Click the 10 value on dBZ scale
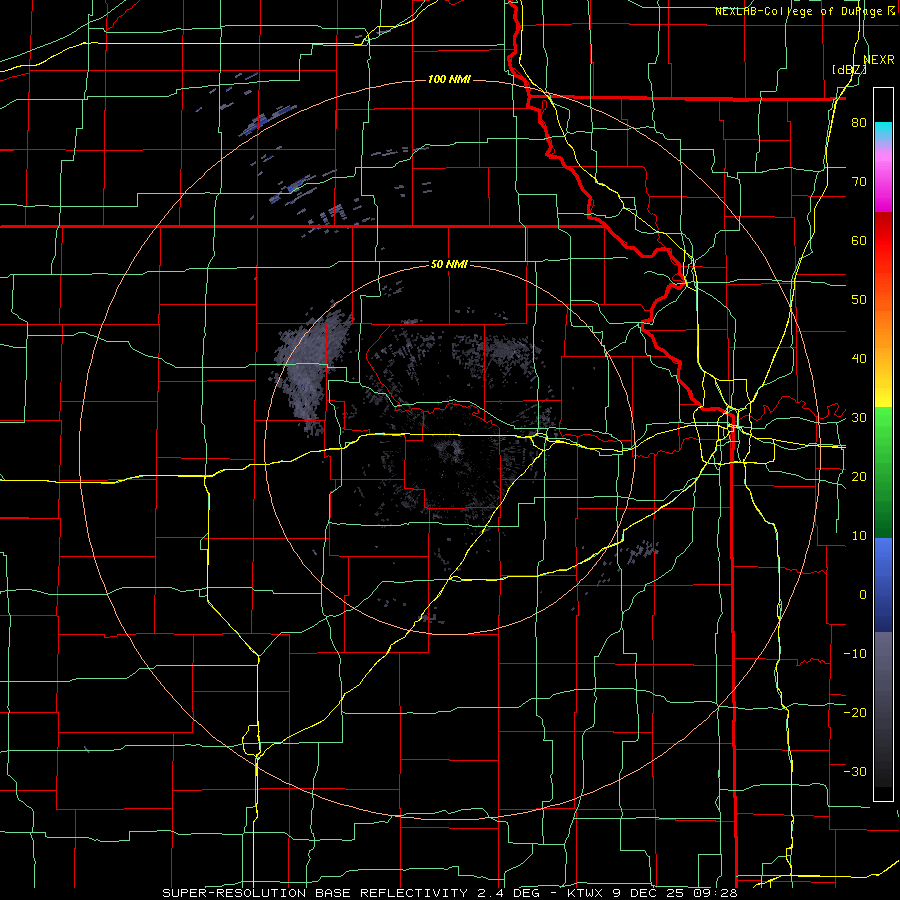 859,536
